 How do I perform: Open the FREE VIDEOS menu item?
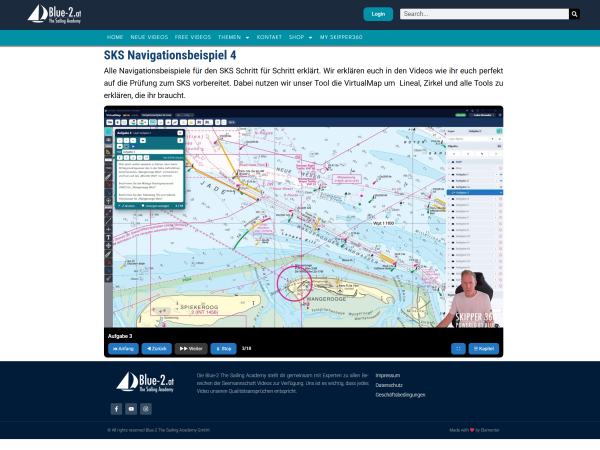(x=193, y=37)
